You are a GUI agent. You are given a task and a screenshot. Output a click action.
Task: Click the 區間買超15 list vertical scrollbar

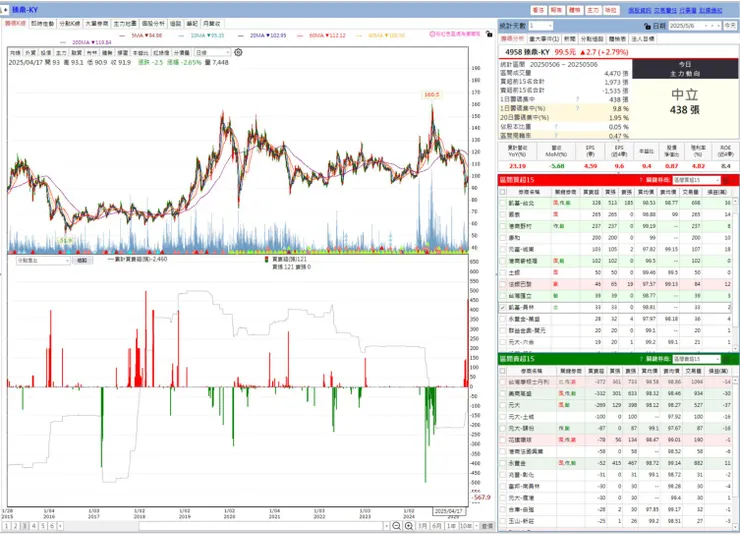pos(735,269)
